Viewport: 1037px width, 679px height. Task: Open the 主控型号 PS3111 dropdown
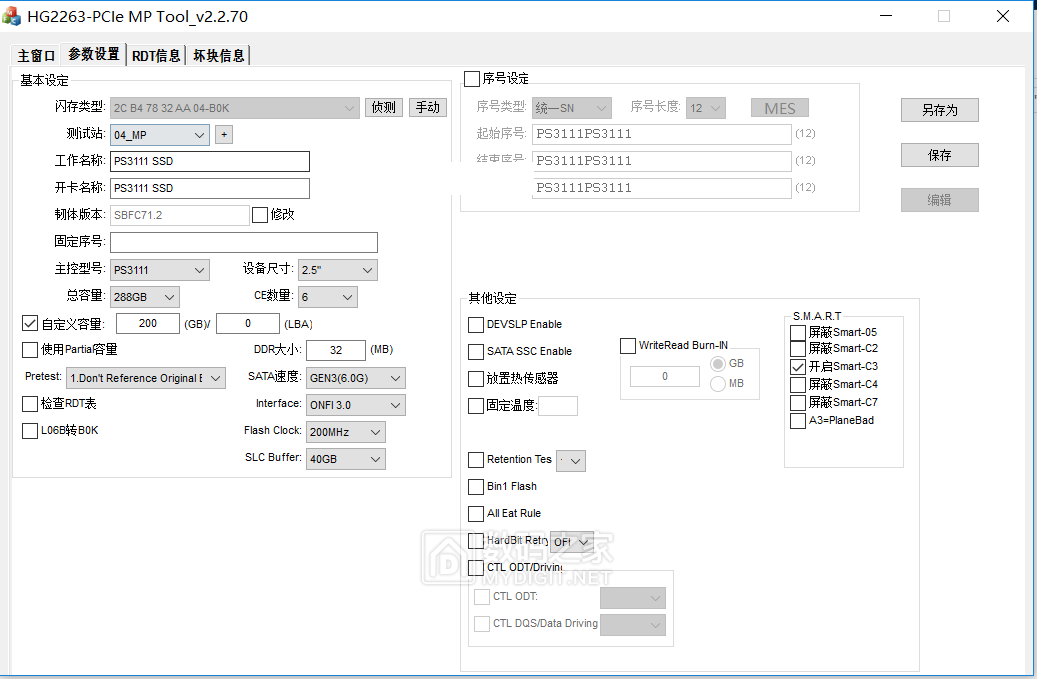[x=159, y=270]
